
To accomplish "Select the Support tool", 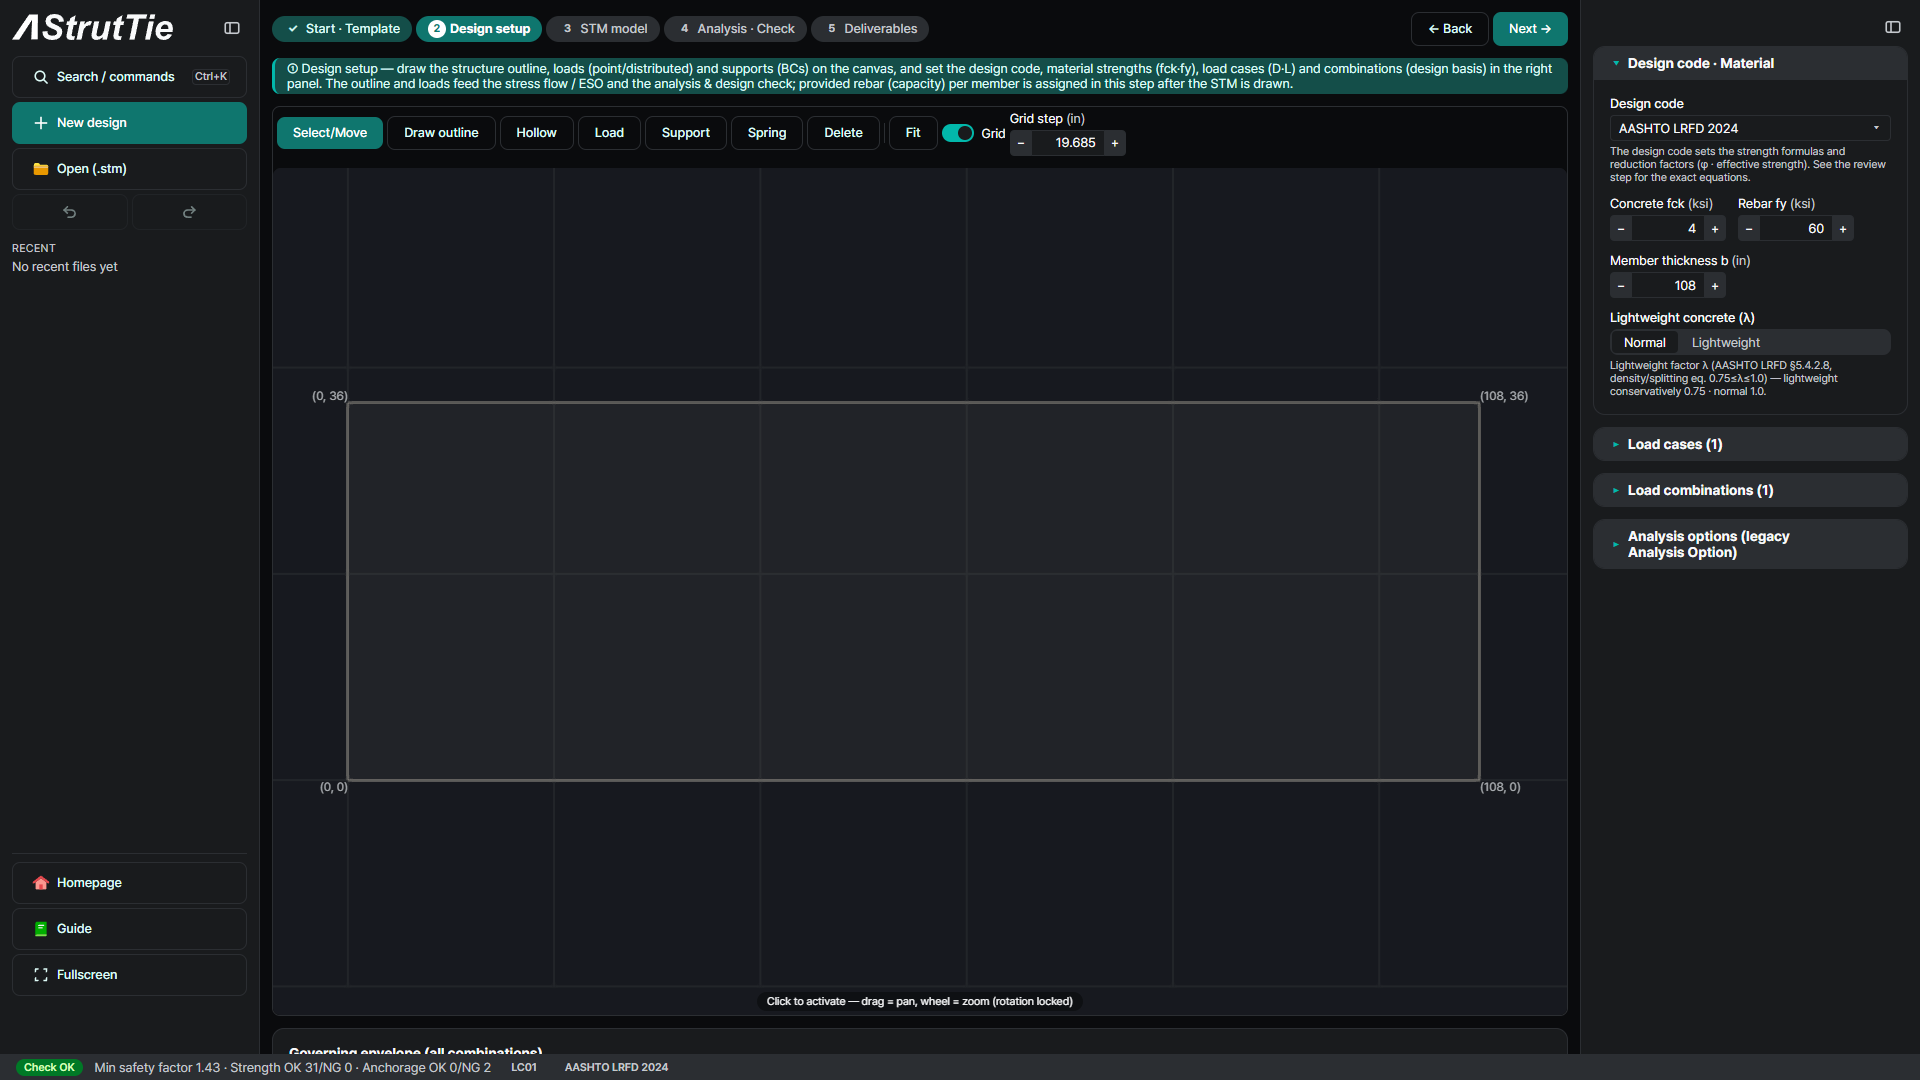I will 686,133.
